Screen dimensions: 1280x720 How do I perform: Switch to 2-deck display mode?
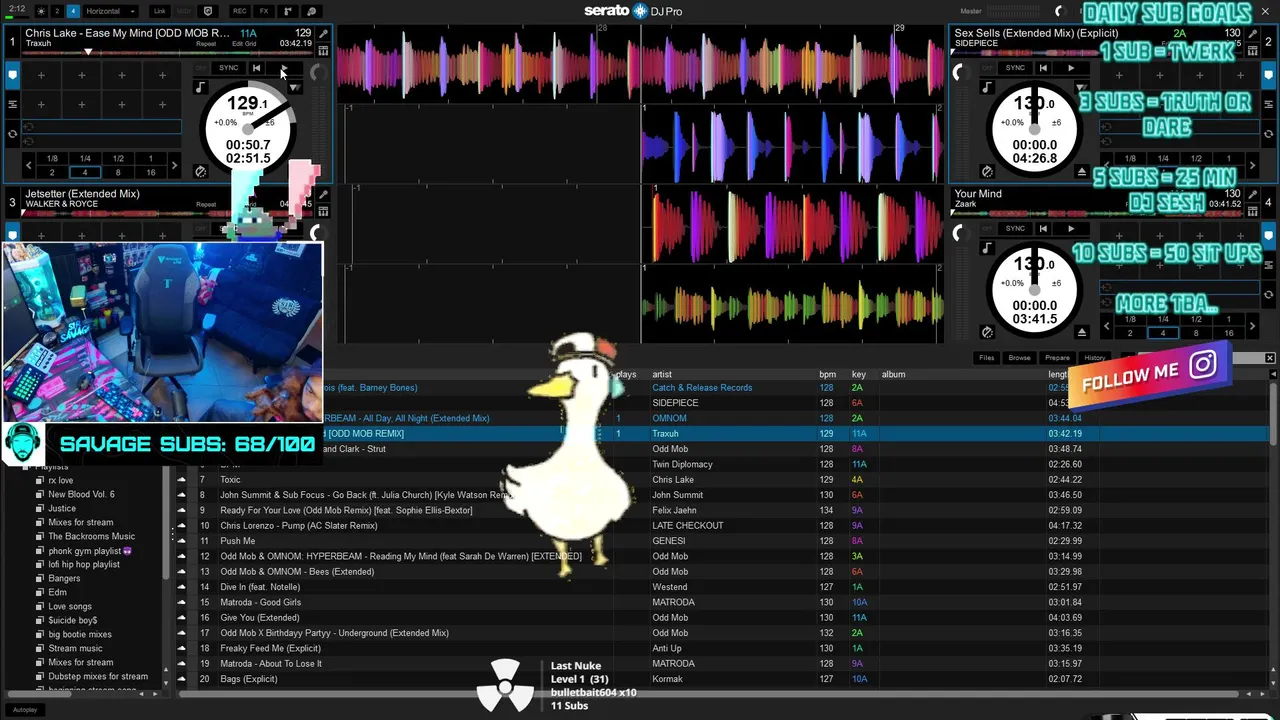(x=57, y=11)
